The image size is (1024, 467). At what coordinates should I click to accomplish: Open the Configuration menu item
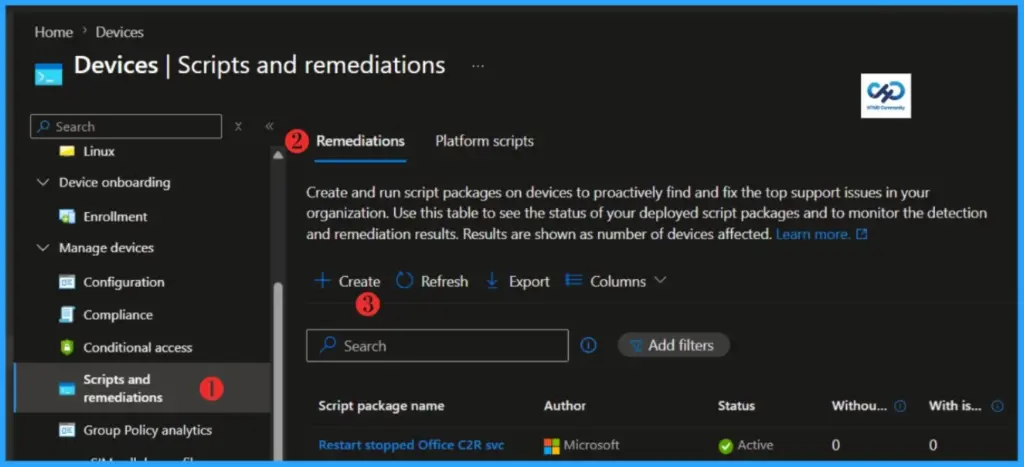tap(124, 282)
